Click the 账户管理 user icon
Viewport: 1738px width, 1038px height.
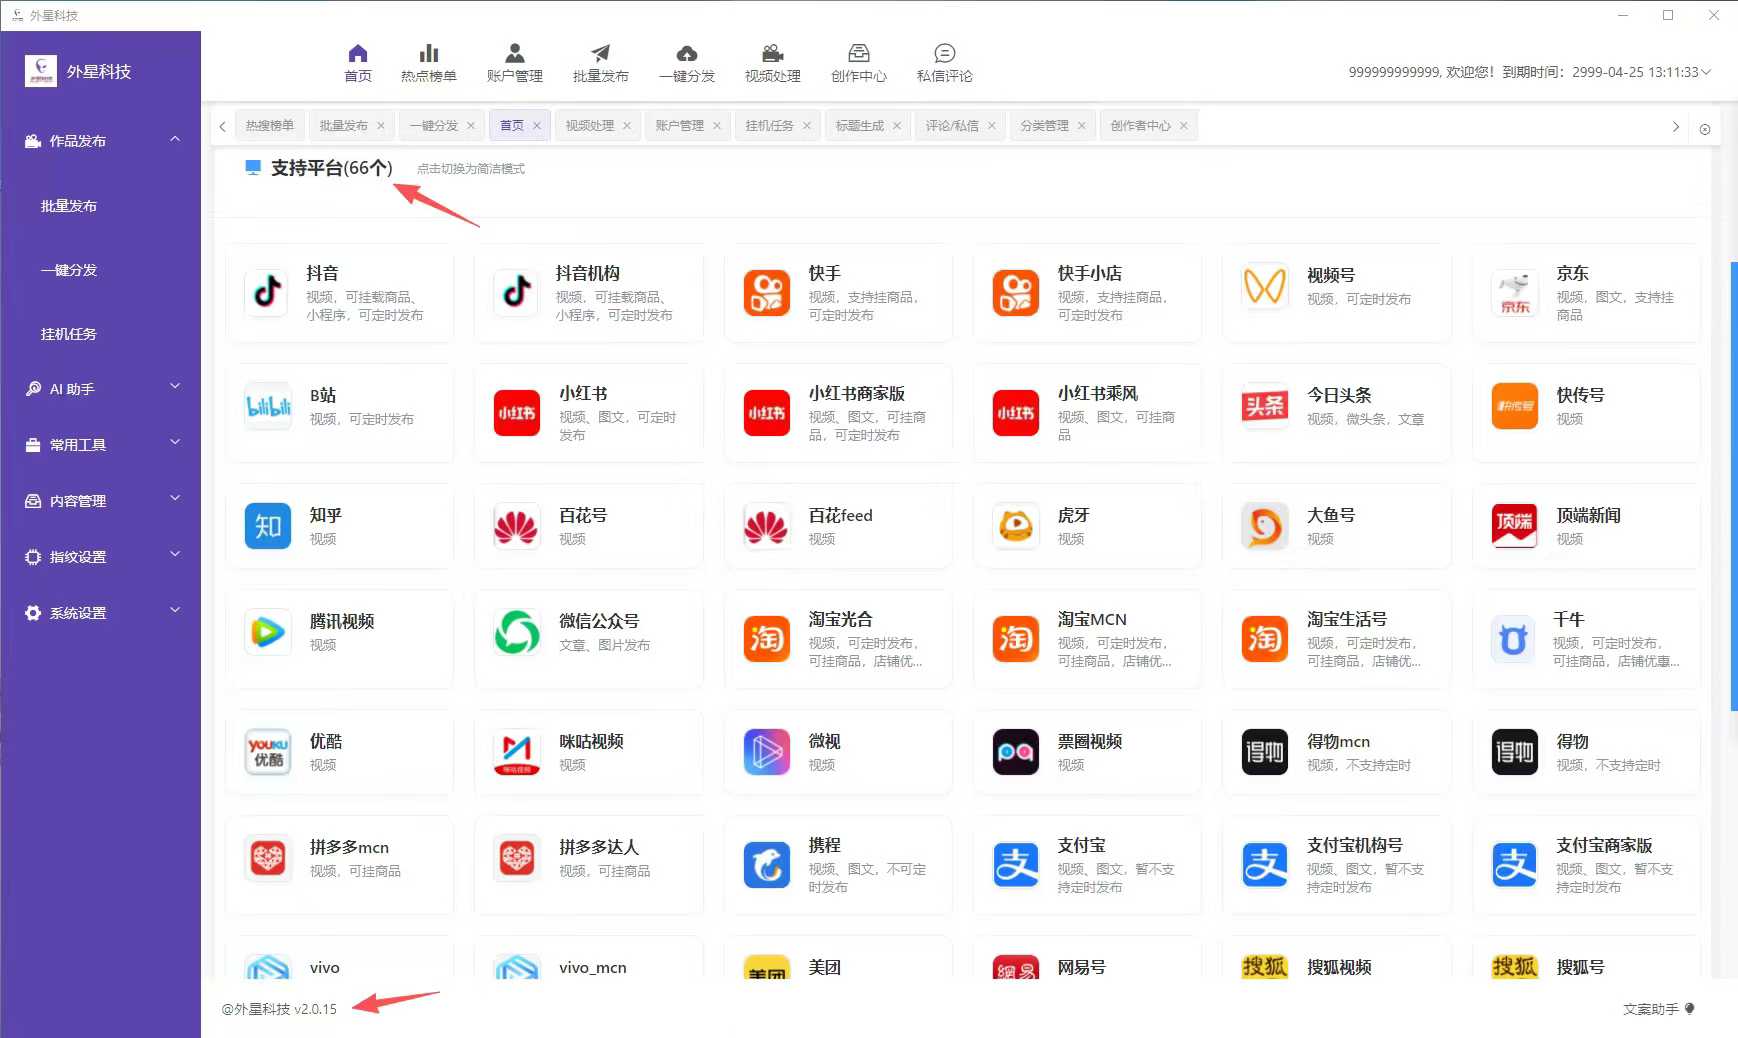pos(514,54)
